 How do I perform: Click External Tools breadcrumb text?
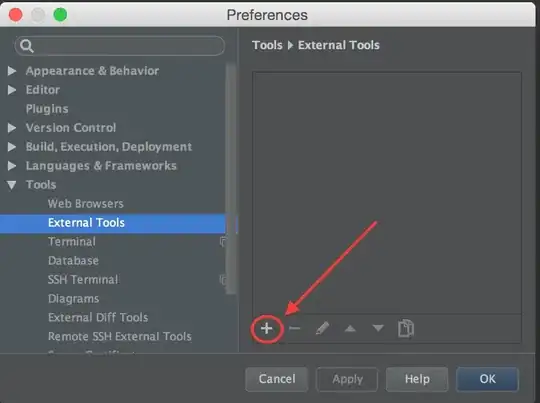[339, 45]
